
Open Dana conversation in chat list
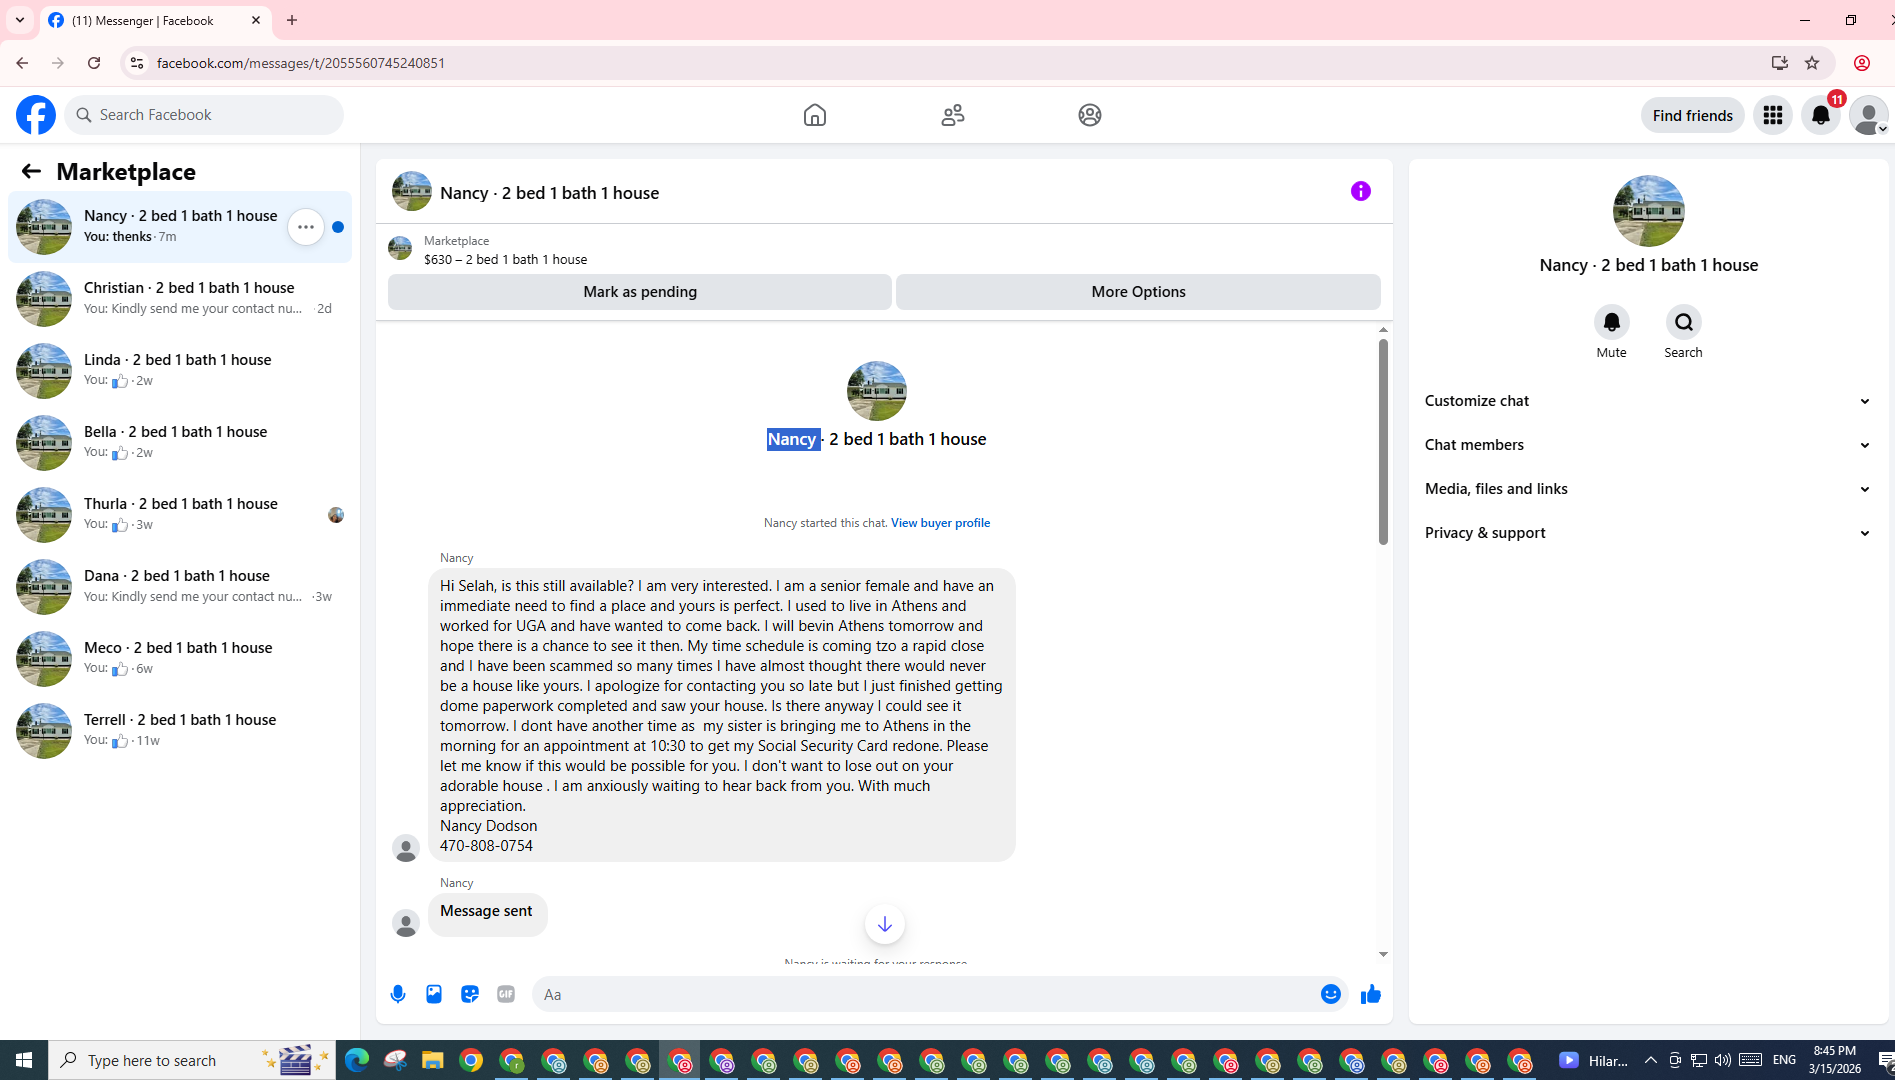180,587
